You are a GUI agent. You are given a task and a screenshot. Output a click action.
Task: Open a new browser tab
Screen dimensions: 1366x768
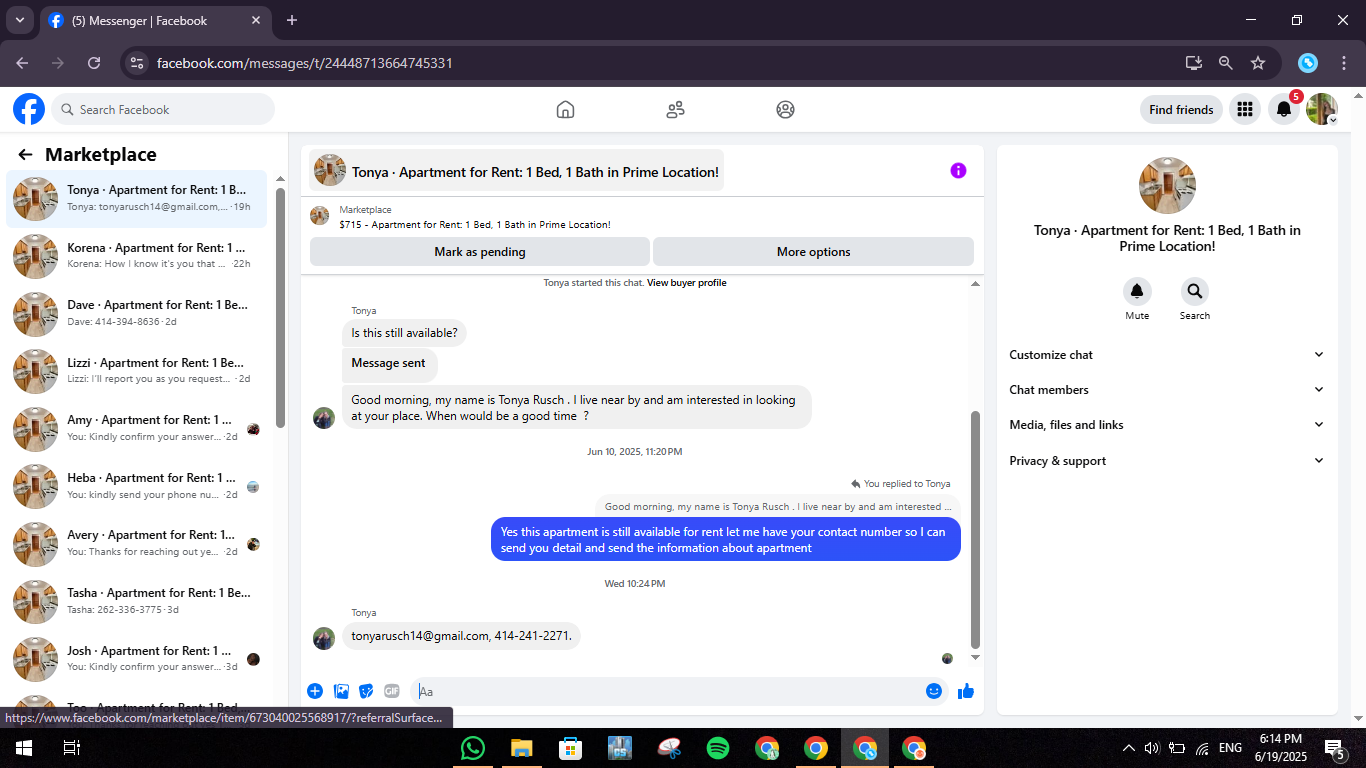point(292,20)
